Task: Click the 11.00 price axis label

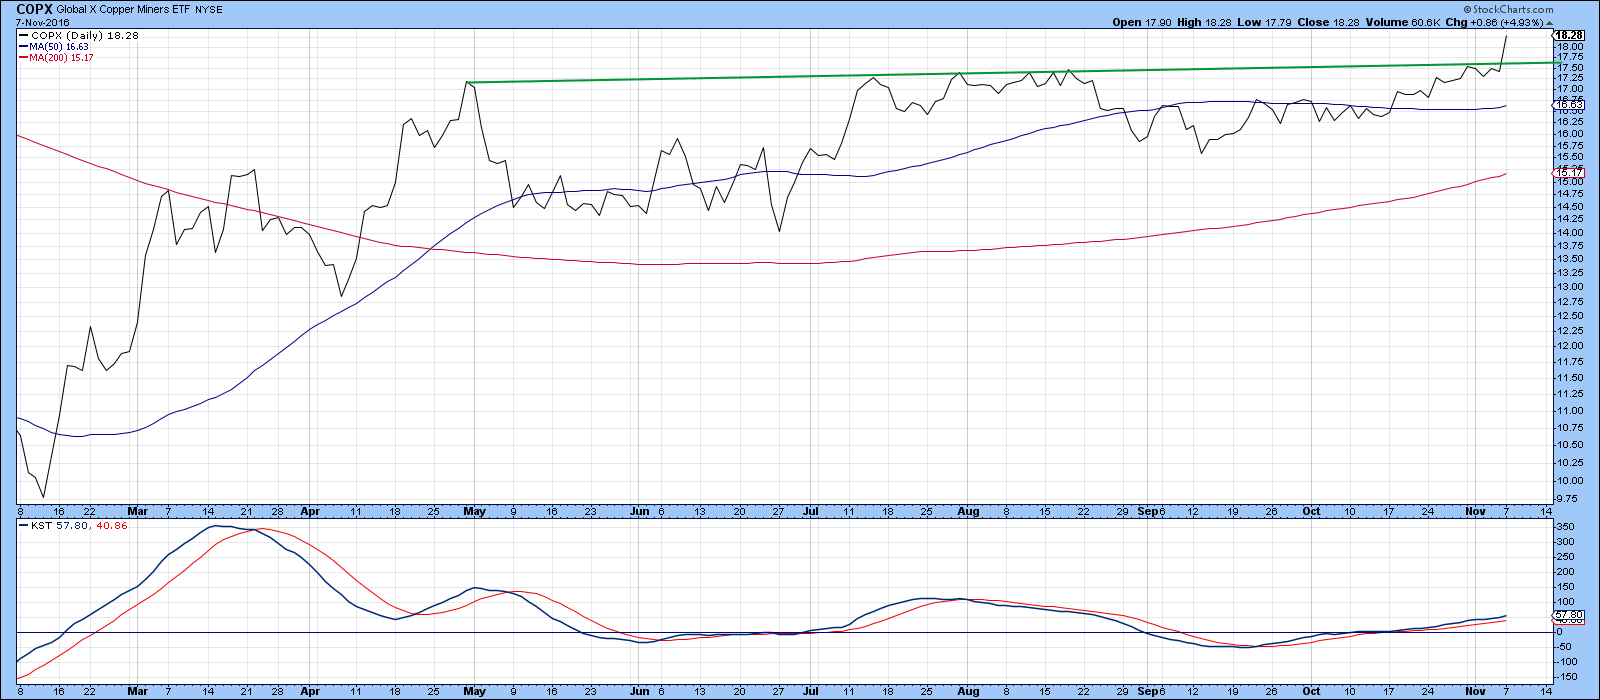Action: tap(1569, 410)
